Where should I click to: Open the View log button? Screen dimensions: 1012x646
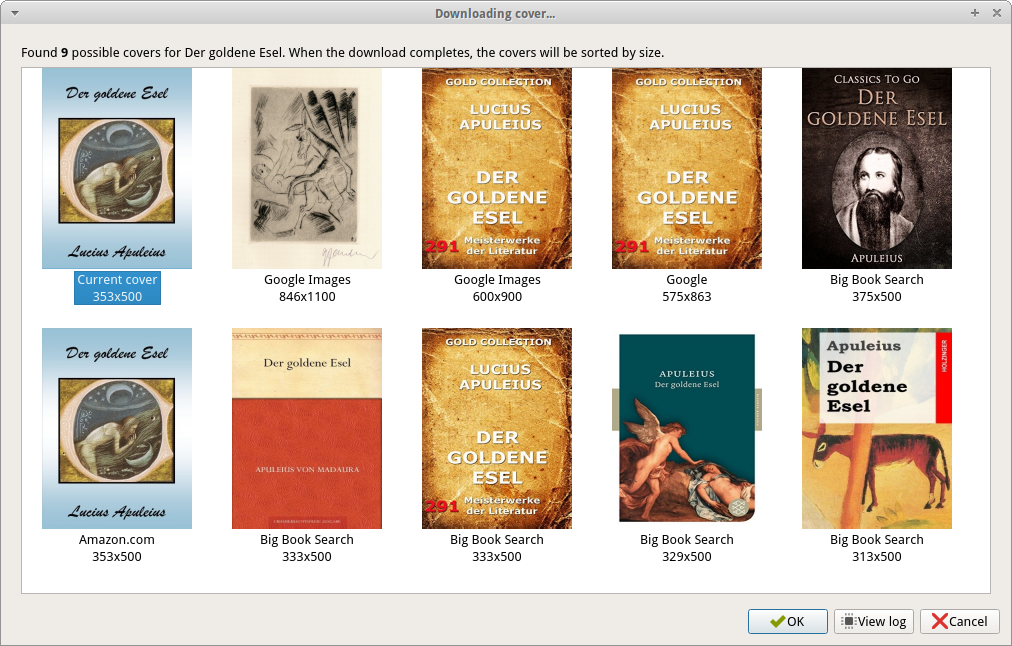pyautogui.click(x=874, y=621)
